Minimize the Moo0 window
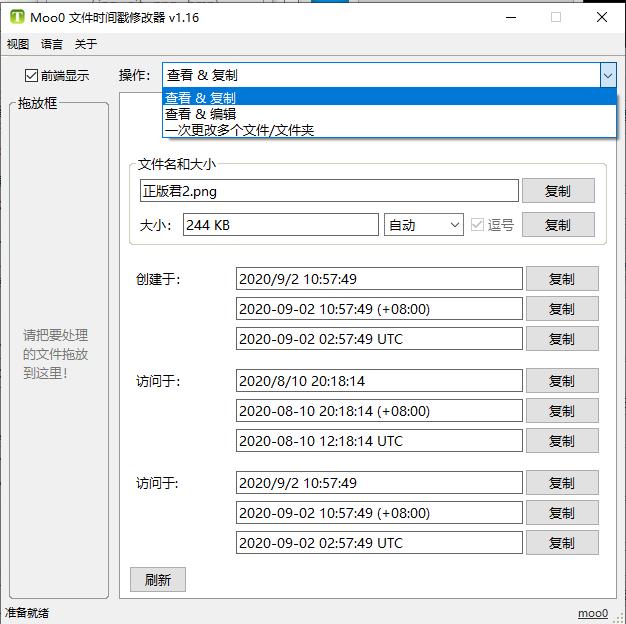The image size is (626, 624). click(511, 18)
